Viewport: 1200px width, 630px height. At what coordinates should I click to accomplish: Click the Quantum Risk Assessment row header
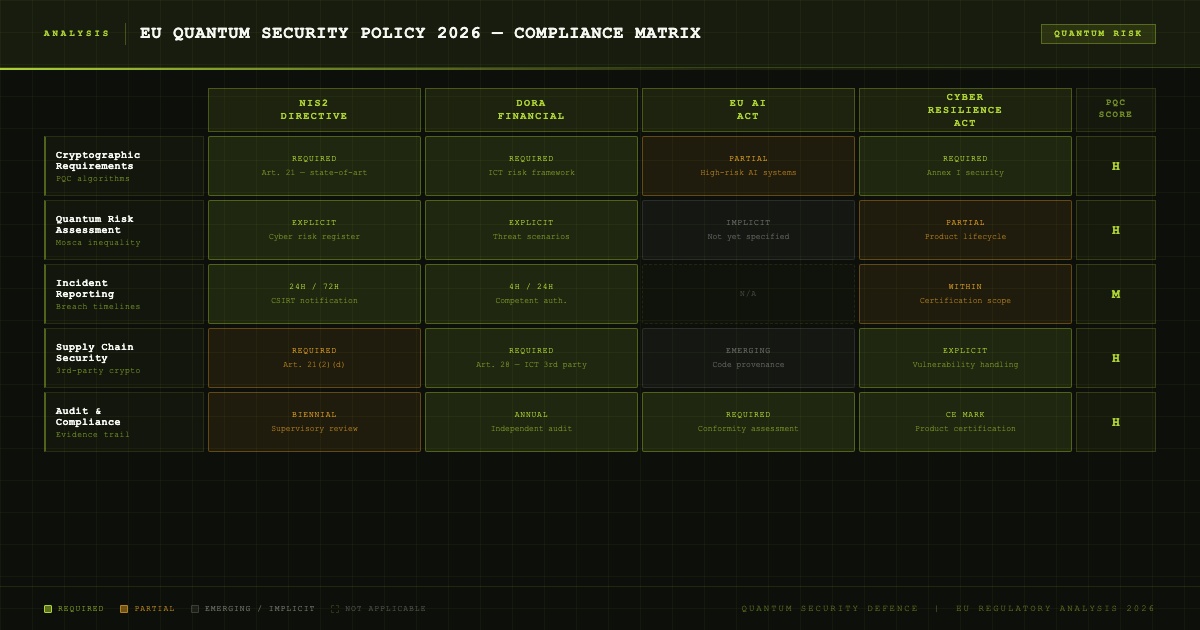(124, 230)
